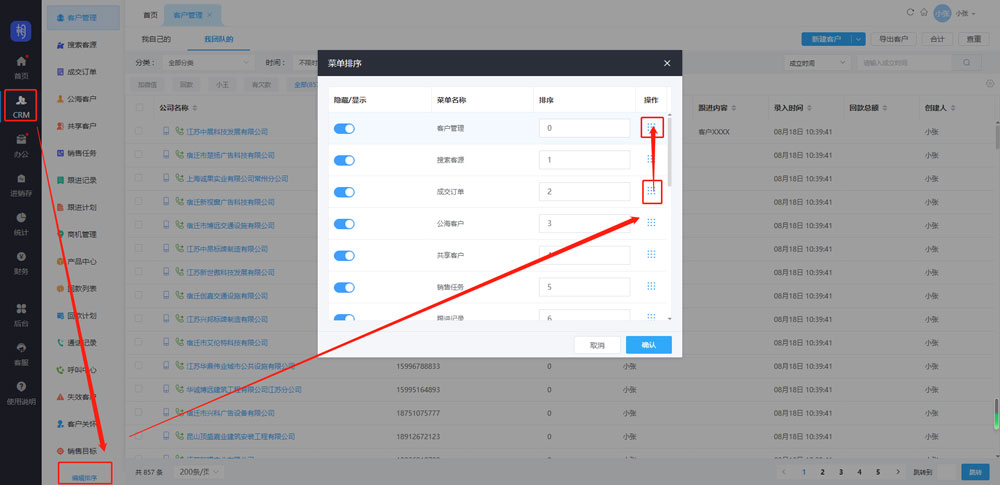The width and height of the screenshot is (1000, 485).
Task: Click the drag handle for 公海客户 row
Action: coord(651,222)
